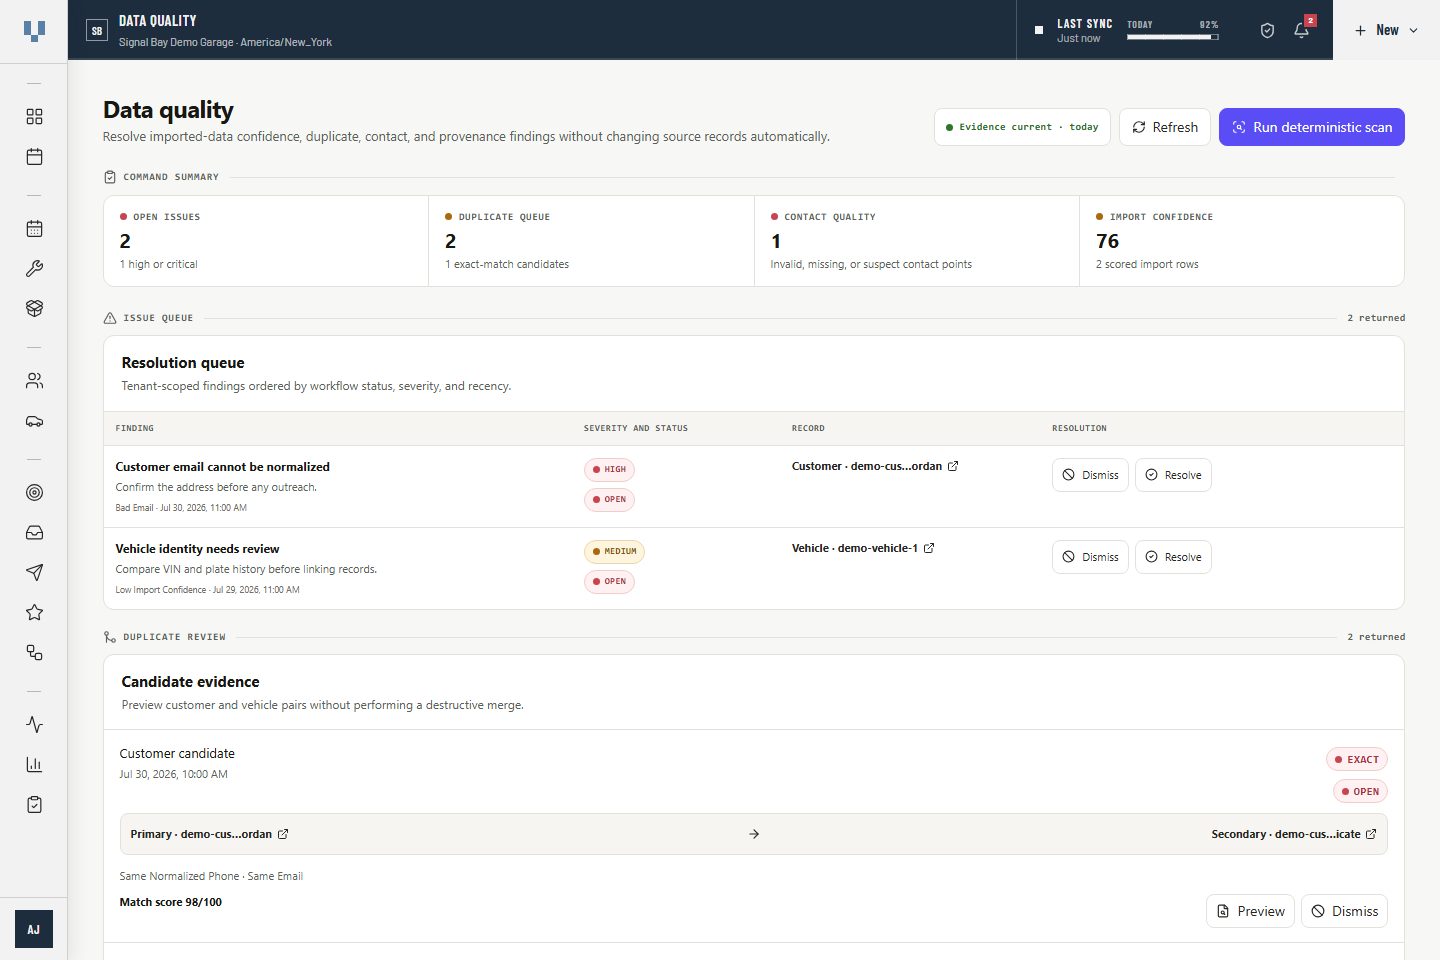This screenshot has height=960, width=1440.
Task: Open the notifications bell icon
Action: pos(1302,31)
